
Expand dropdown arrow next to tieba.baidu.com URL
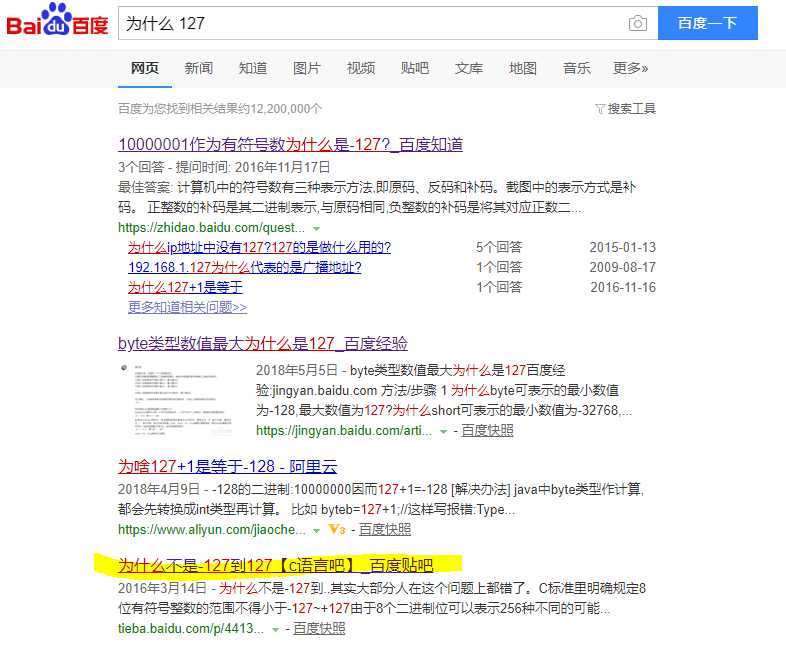(x=275, y=629)
